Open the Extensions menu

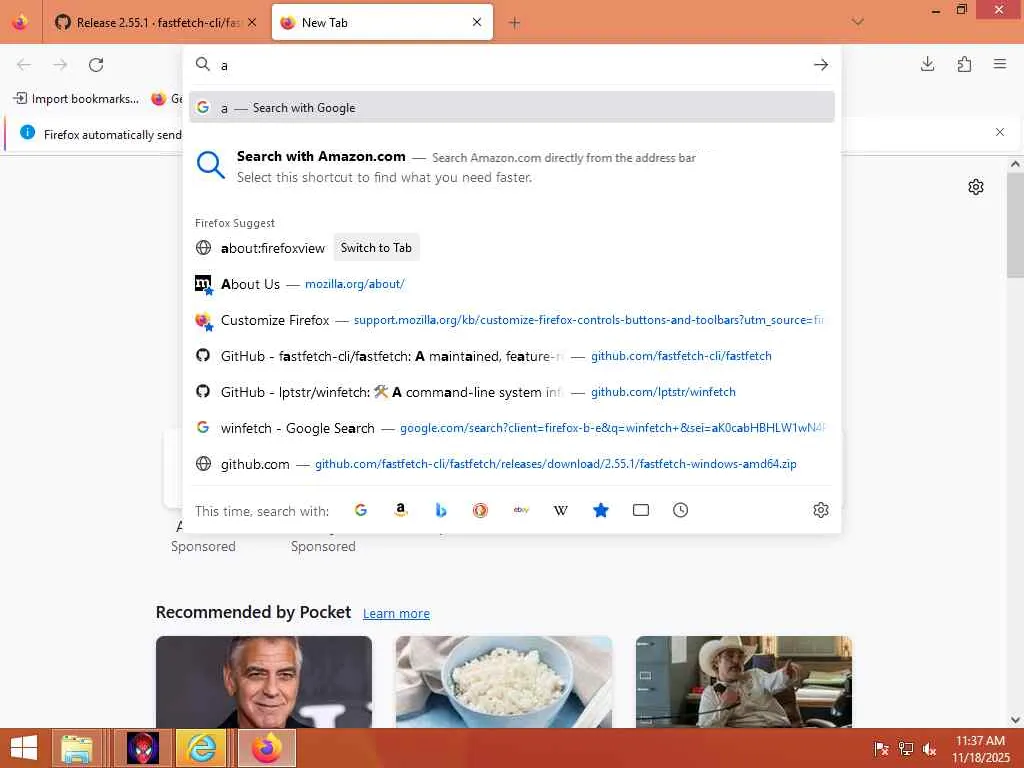click(x=964, y=64)
